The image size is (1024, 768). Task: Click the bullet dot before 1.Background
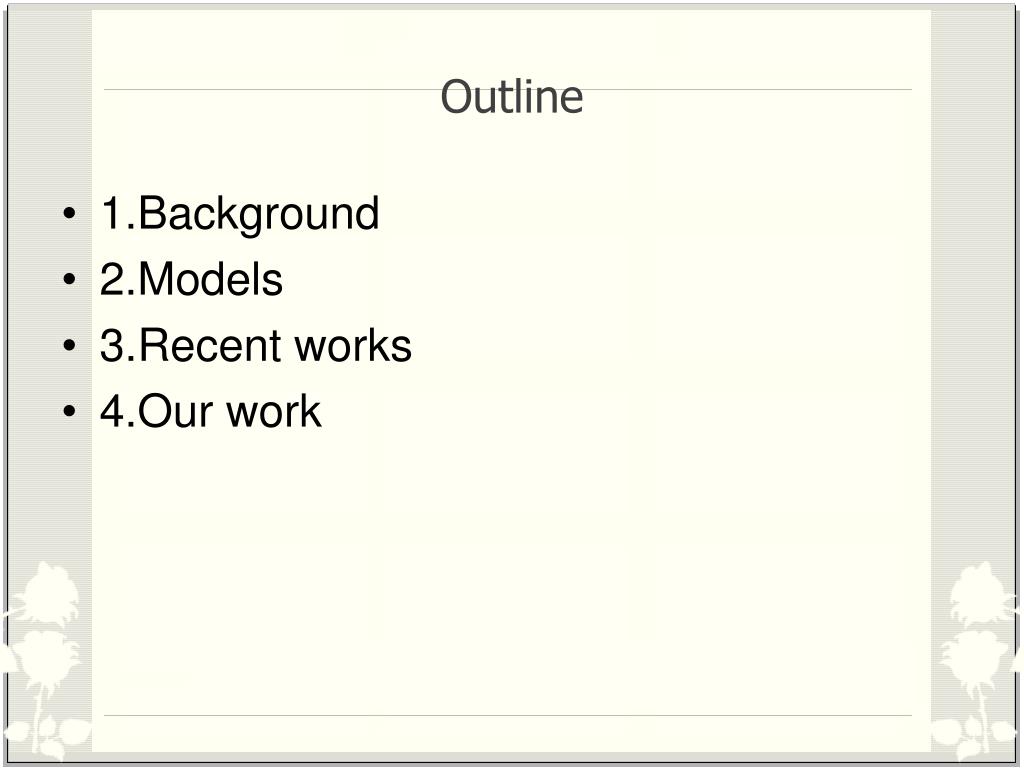70,214
